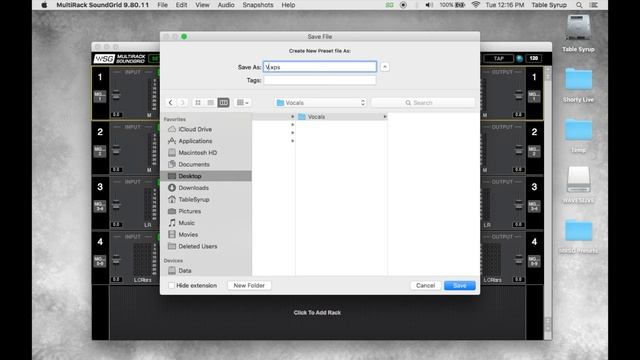The image size is (640, 360).
Task: Open the Apple menu
Action: [44, 5]
